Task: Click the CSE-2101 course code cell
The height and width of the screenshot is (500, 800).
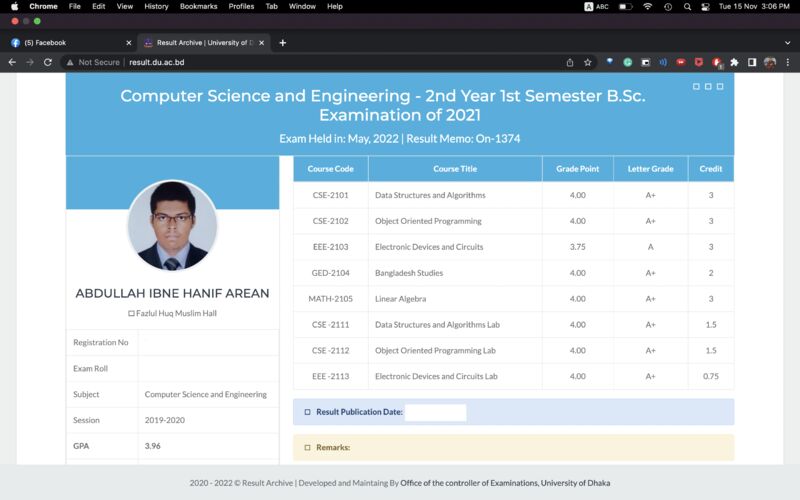Action: point(331,195)
